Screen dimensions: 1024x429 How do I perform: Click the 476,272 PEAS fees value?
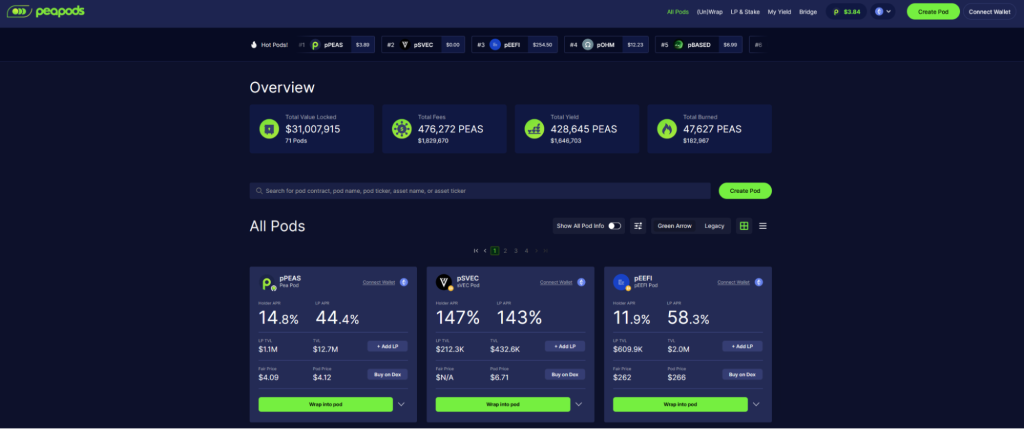pyautogui.click(x=451, y=129)
